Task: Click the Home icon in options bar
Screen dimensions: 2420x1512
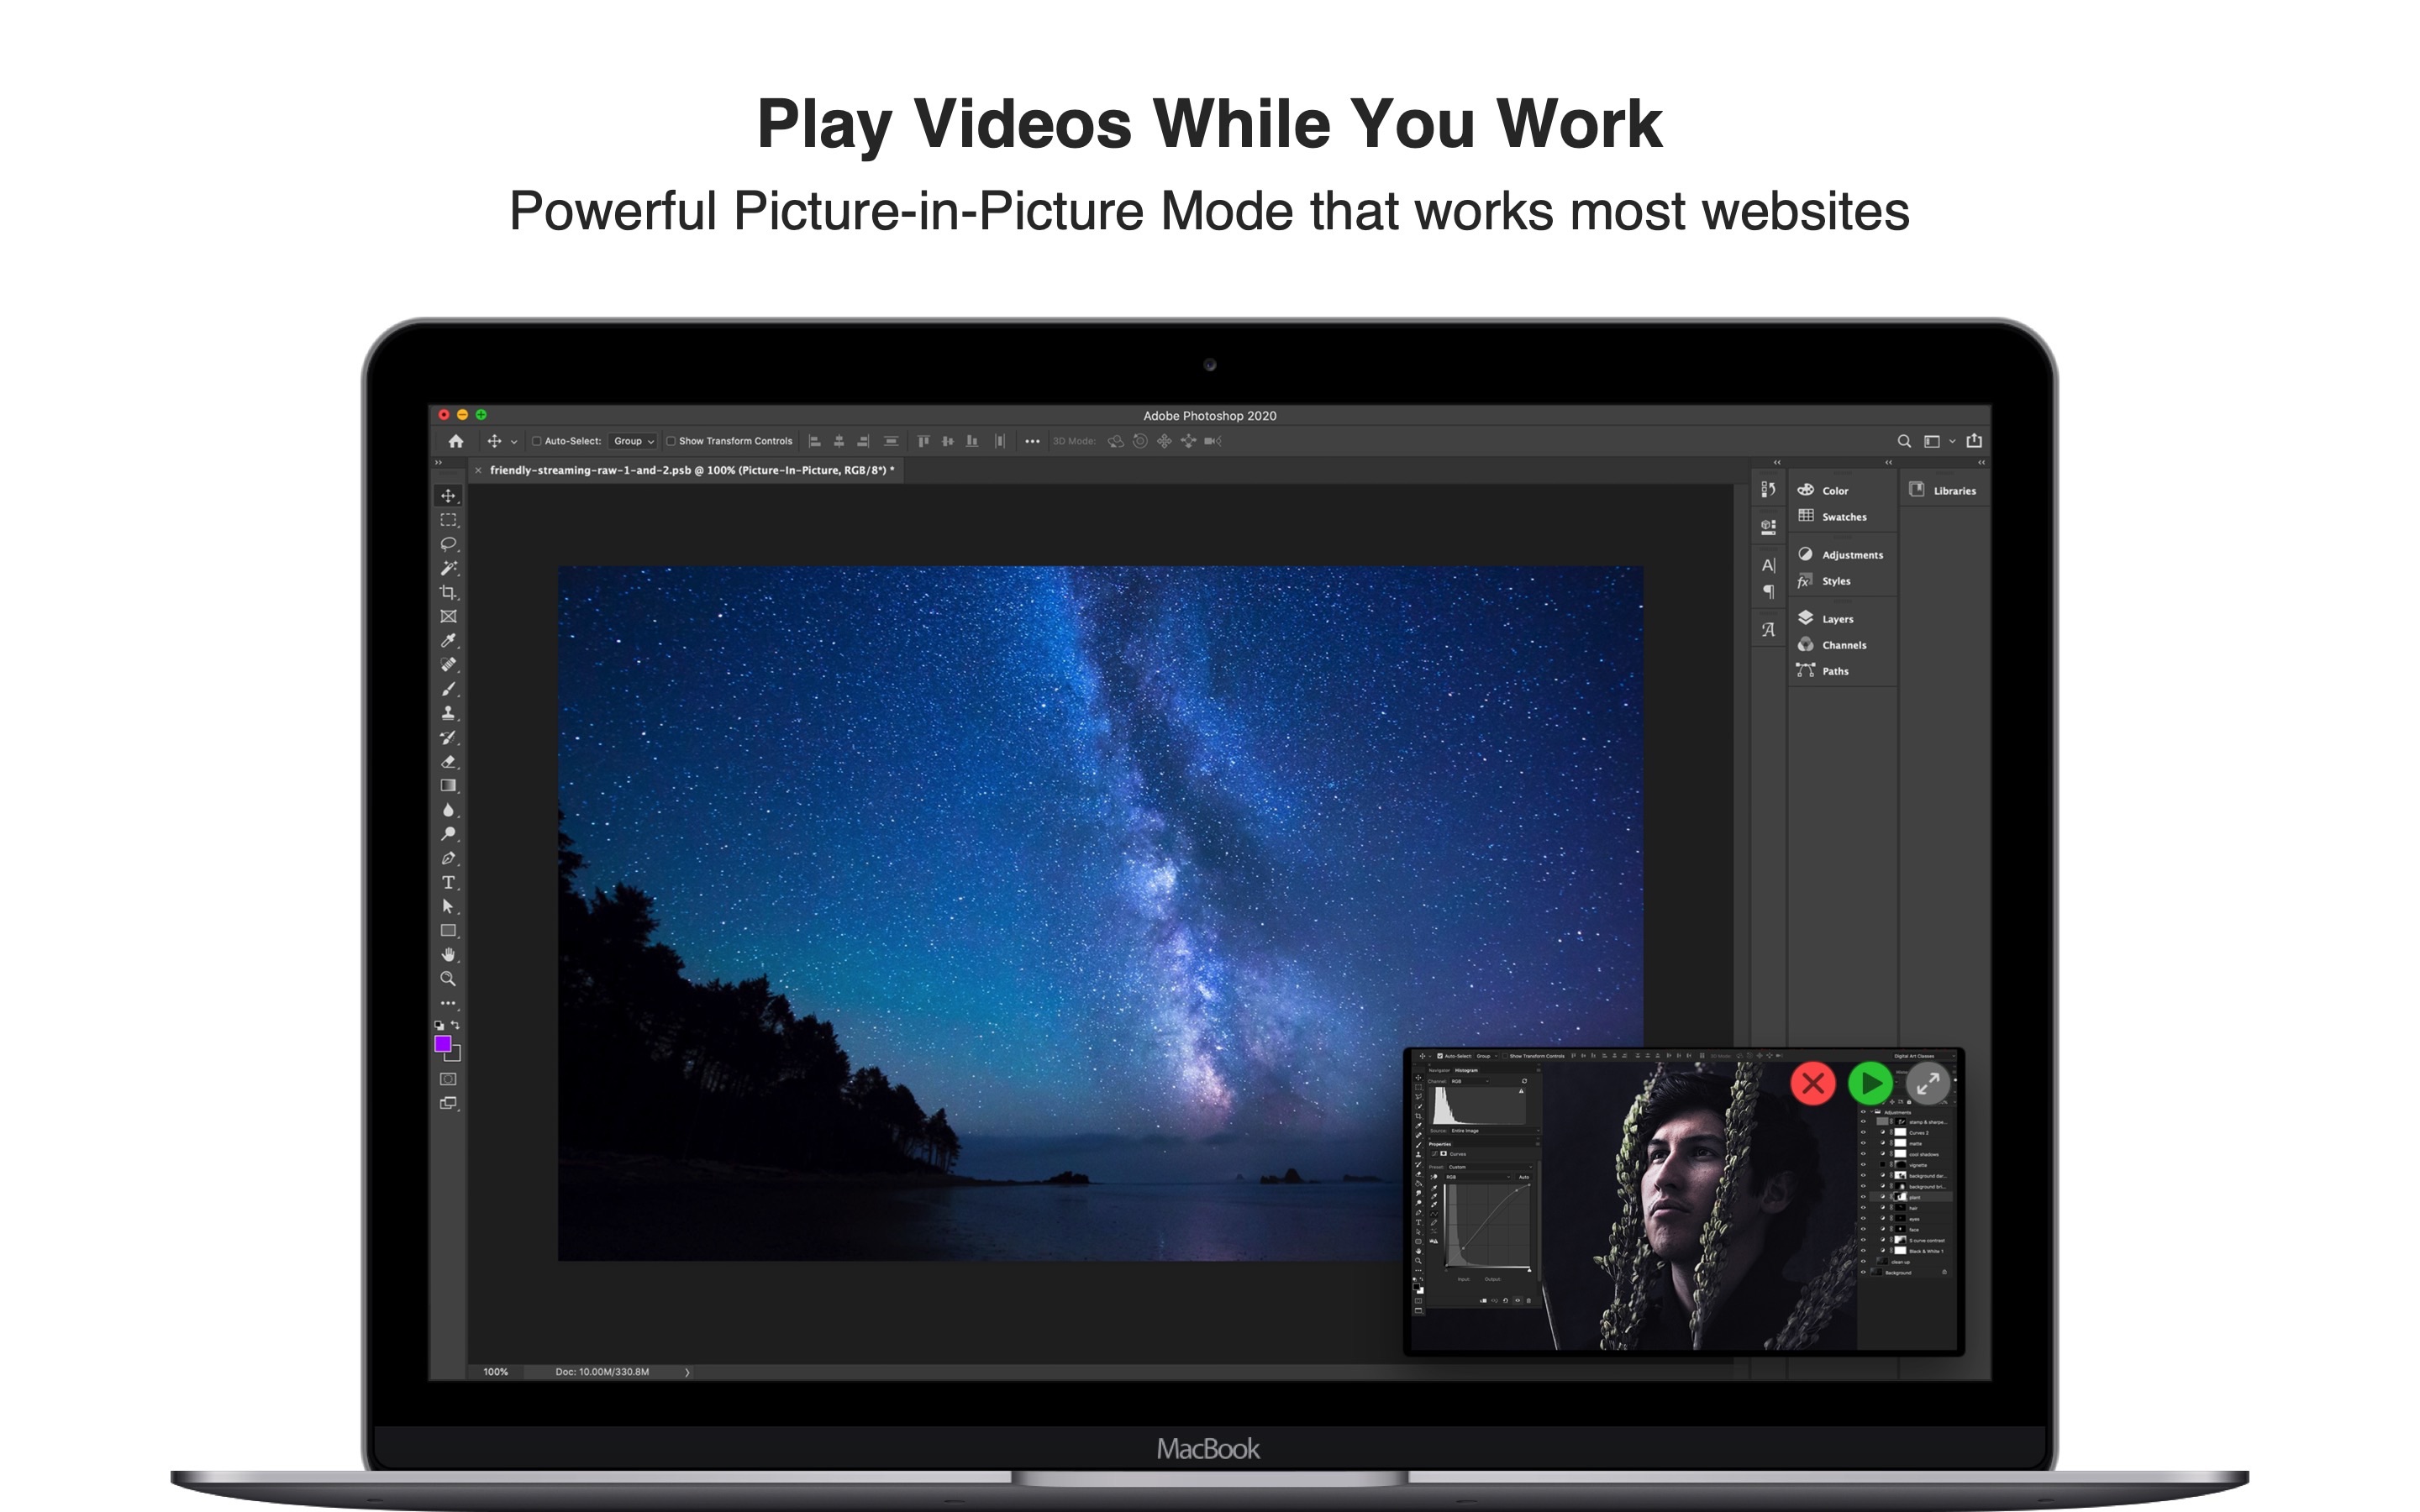Action: click(x=456, y=441)
